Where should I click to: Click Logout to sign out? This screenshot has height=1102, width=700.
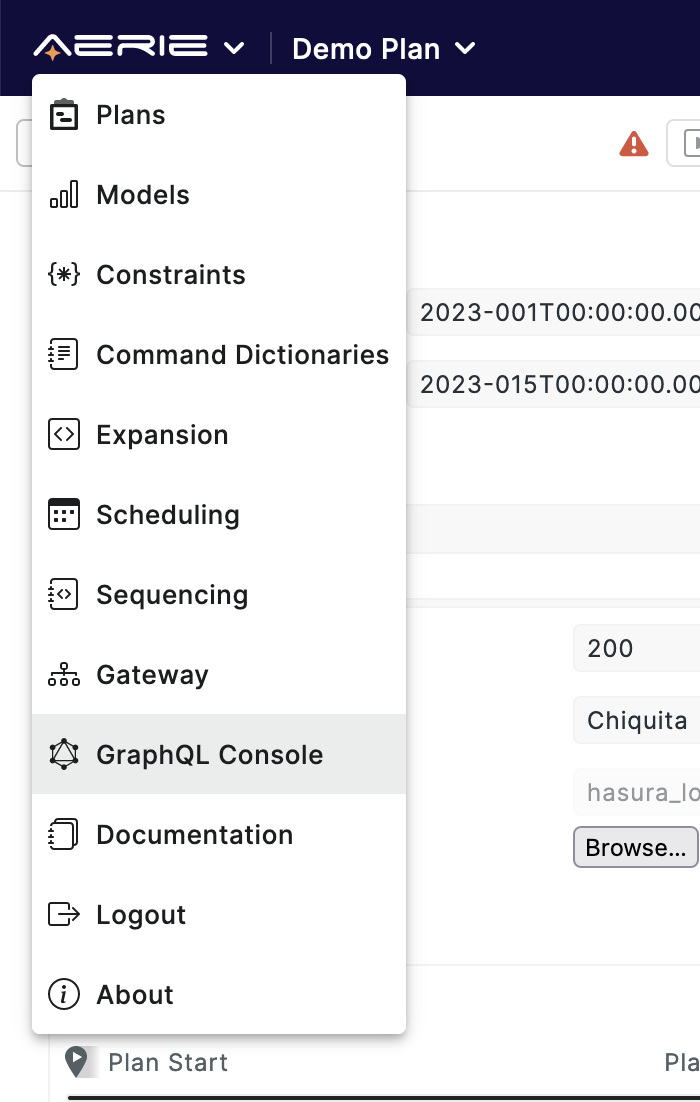(x=140, y=914)
